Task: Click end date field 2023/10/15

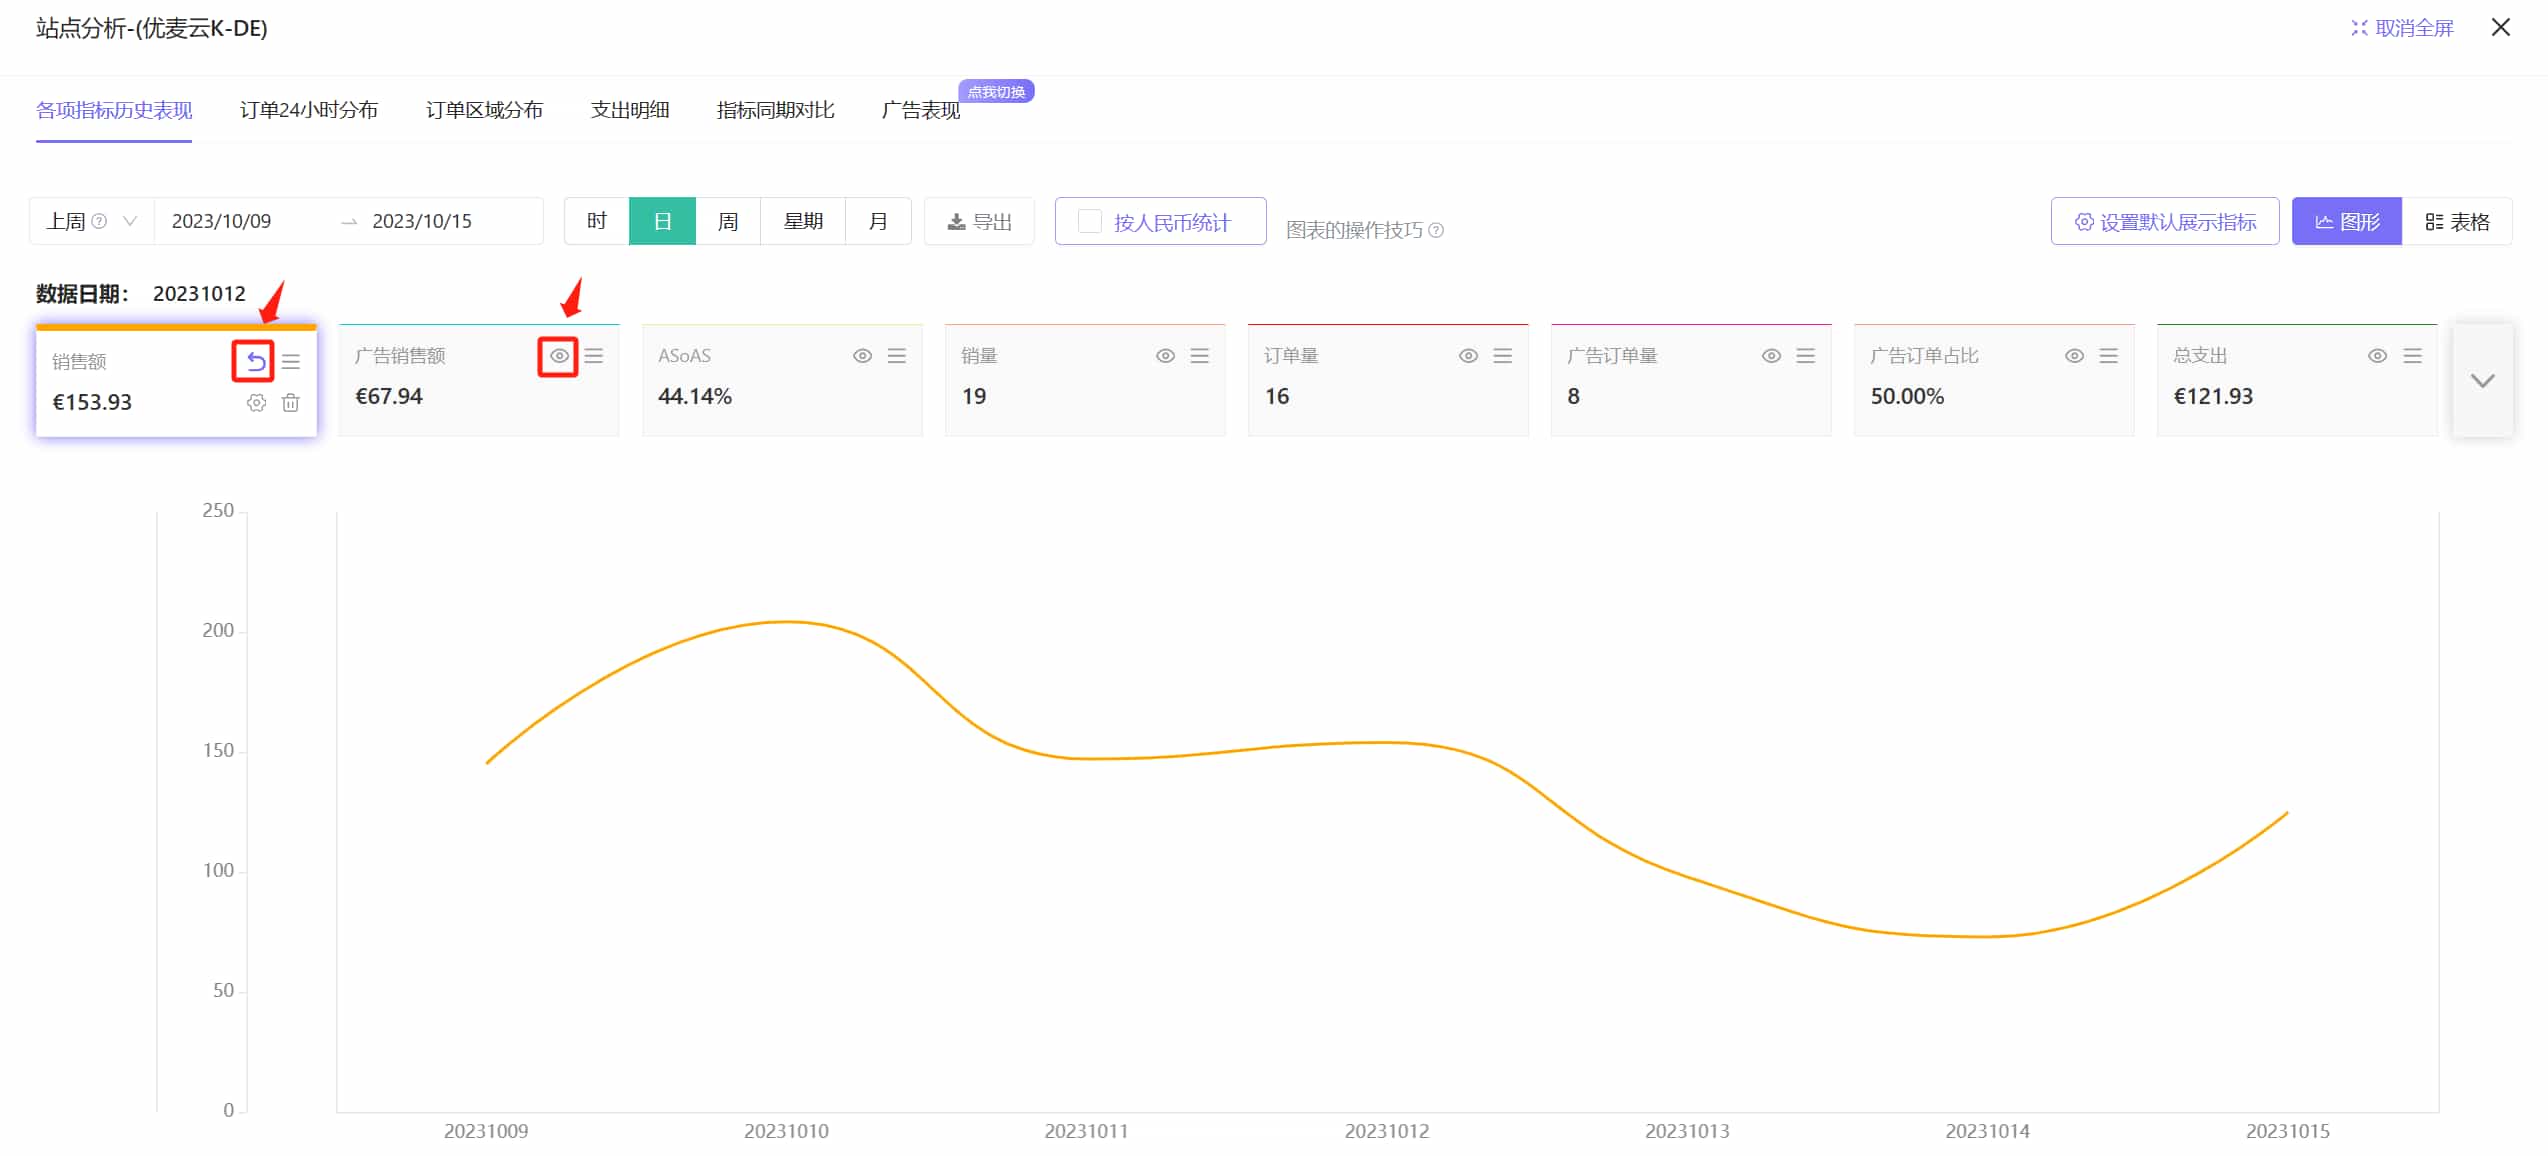Action: click(422, 221)
